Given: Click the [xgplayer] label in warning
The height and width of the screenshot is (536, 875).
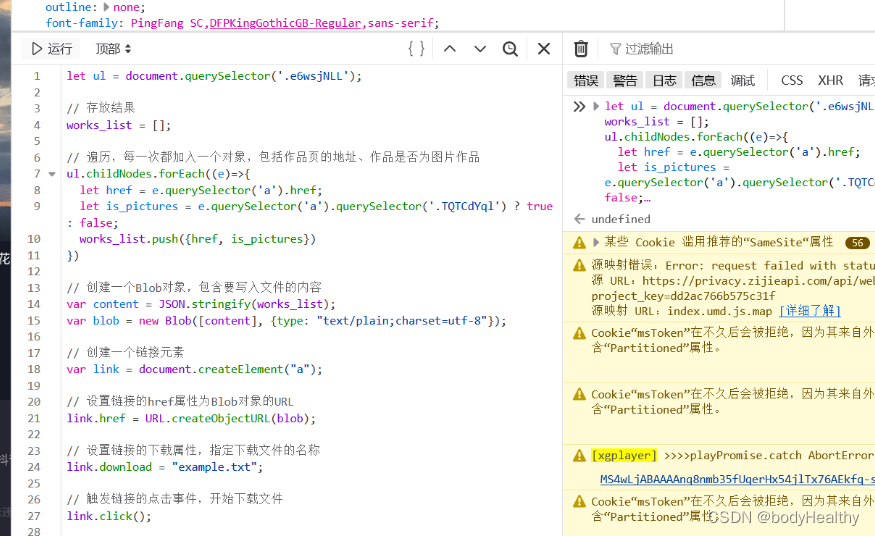Looking at the screenshot, I should [x=624, y=455].
